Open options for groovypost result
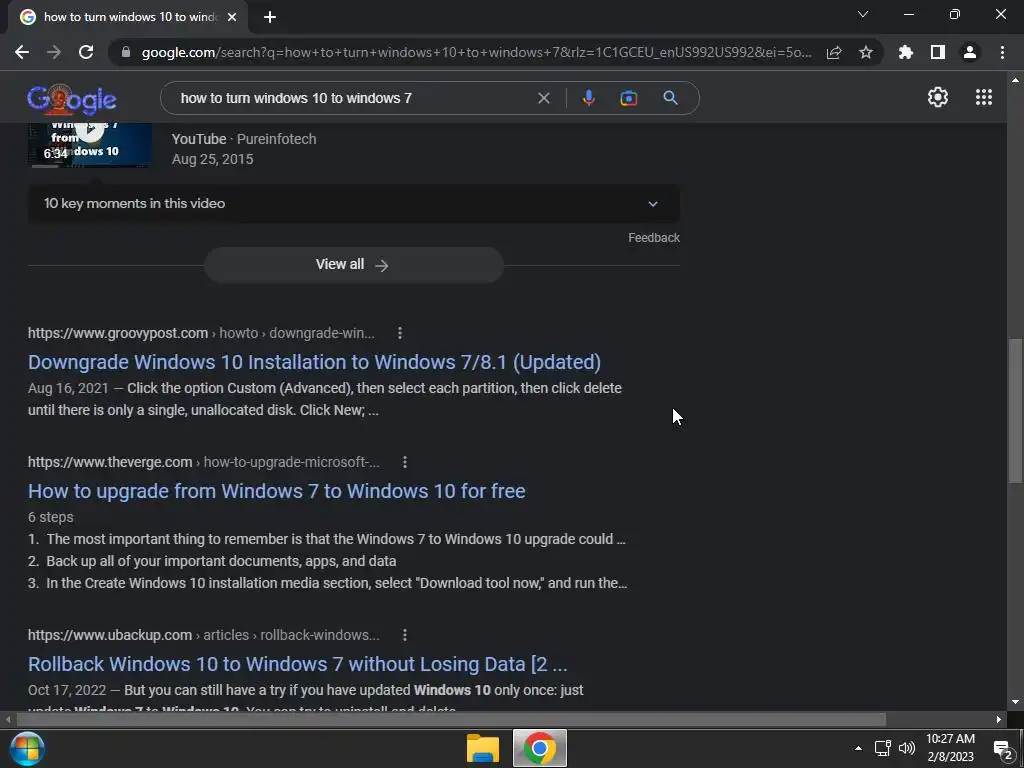The height and width of the screenshot is (768, 1024). coord(400,333)
